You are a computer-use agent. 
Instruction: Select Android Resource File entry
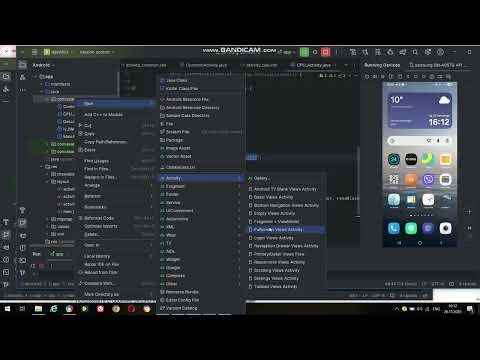coord(201,99)
